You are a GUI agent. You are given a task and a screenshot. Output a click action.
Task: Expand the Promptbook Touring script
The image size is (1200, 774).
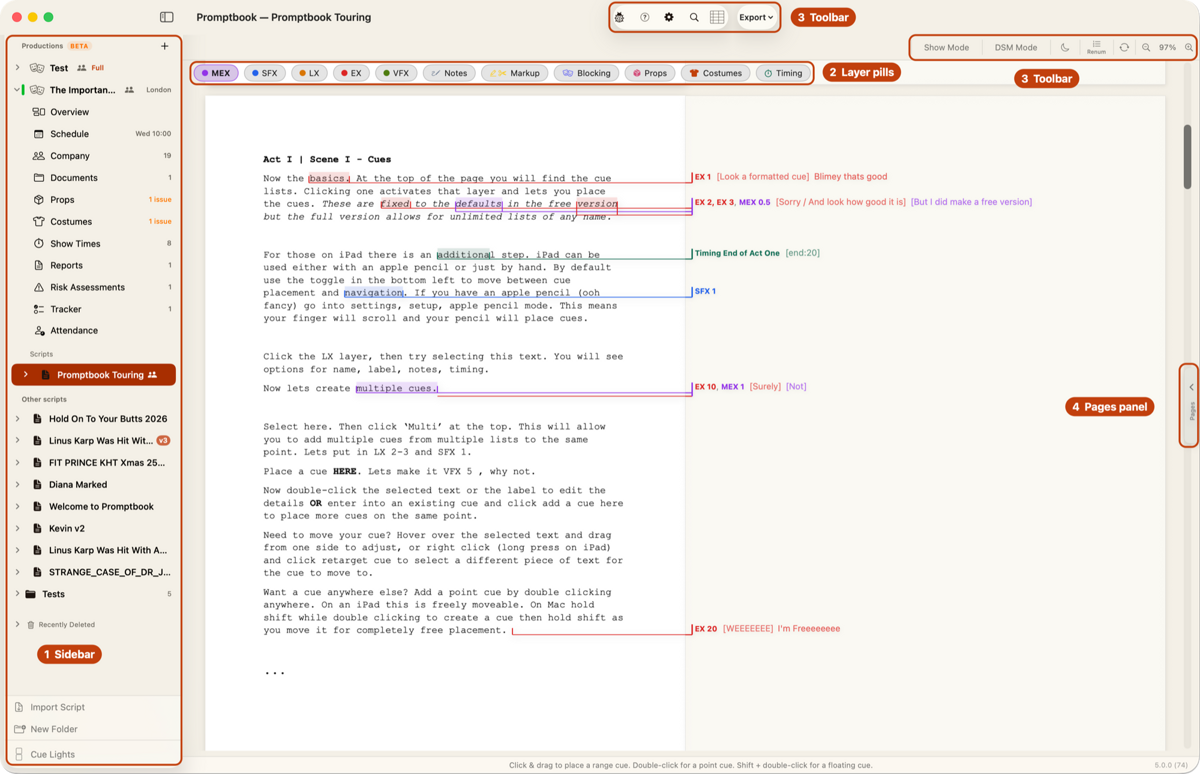(26, 375)
